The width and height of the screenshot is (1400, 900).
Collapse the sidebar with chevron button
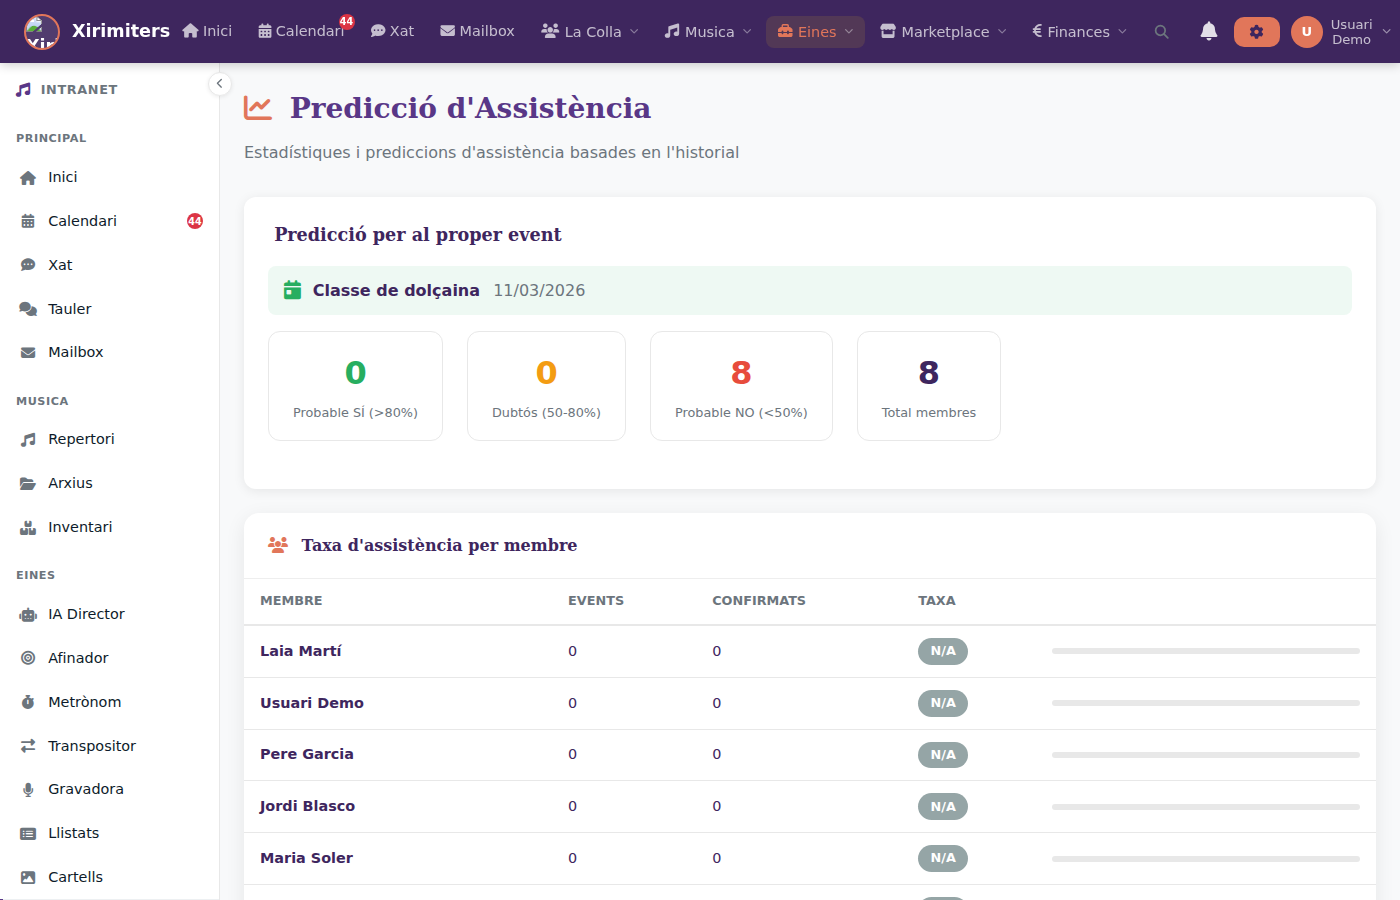(x=219, y=84)
